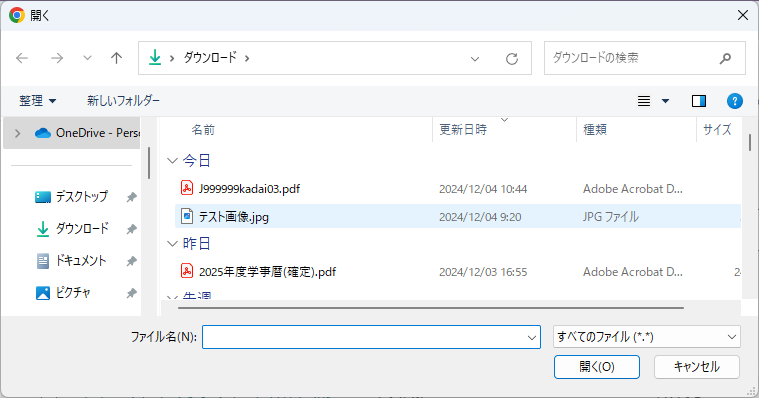Open help with the question mark icon

click(734, 101)
